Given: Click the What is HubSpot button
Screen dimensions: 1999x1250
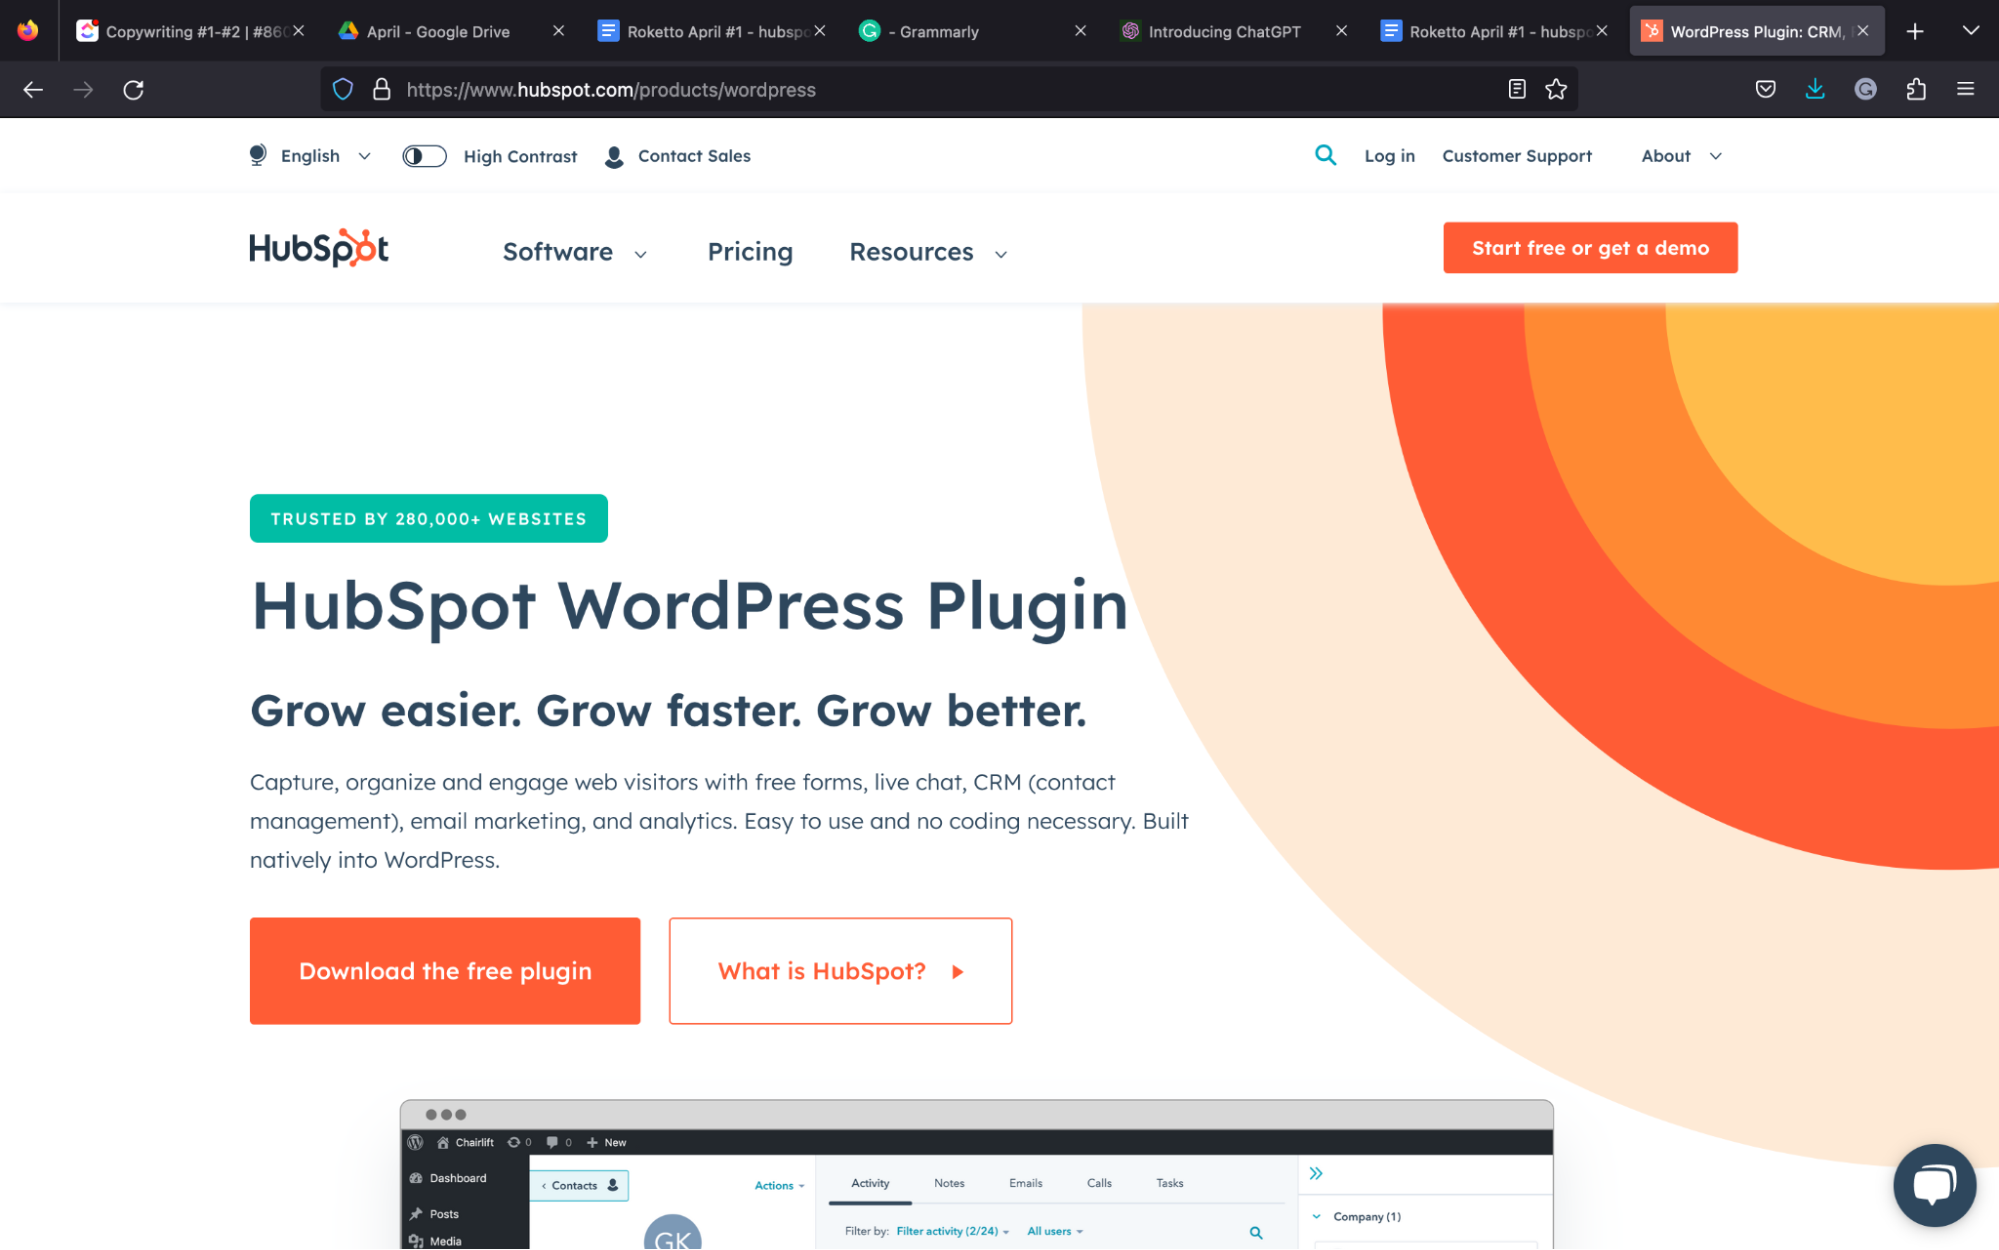Looking at the screenshot, I should coord(839,970).
